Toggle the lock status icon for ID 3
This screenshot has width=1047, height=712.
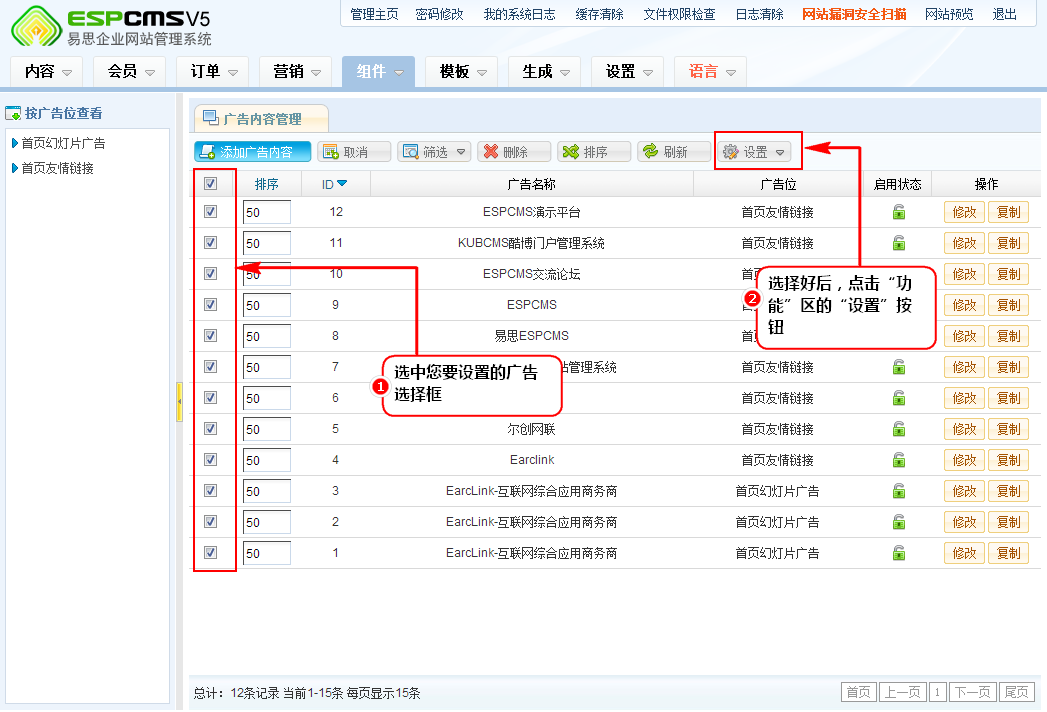point(899,491)
